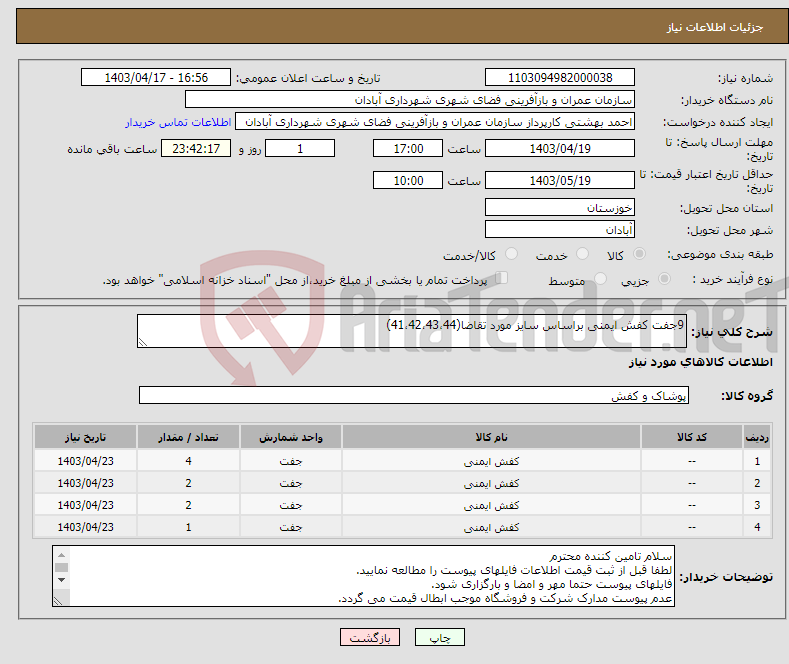Viewport: 789px width, 664px height.
Task: Click deadline hour field 17:00
Action: [408, 148]
